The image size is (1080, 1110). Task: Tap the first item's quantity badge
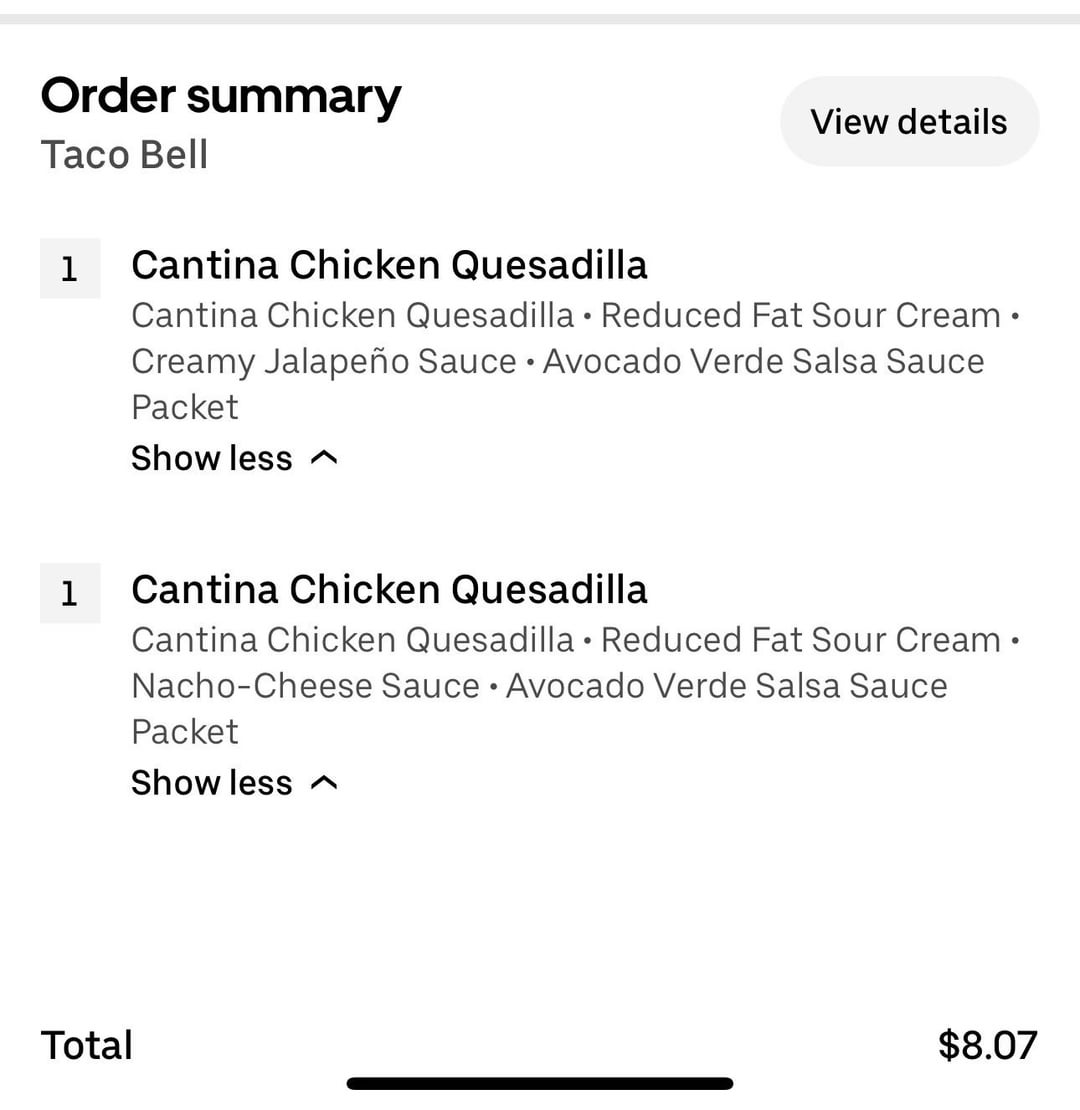pos(70,268)
